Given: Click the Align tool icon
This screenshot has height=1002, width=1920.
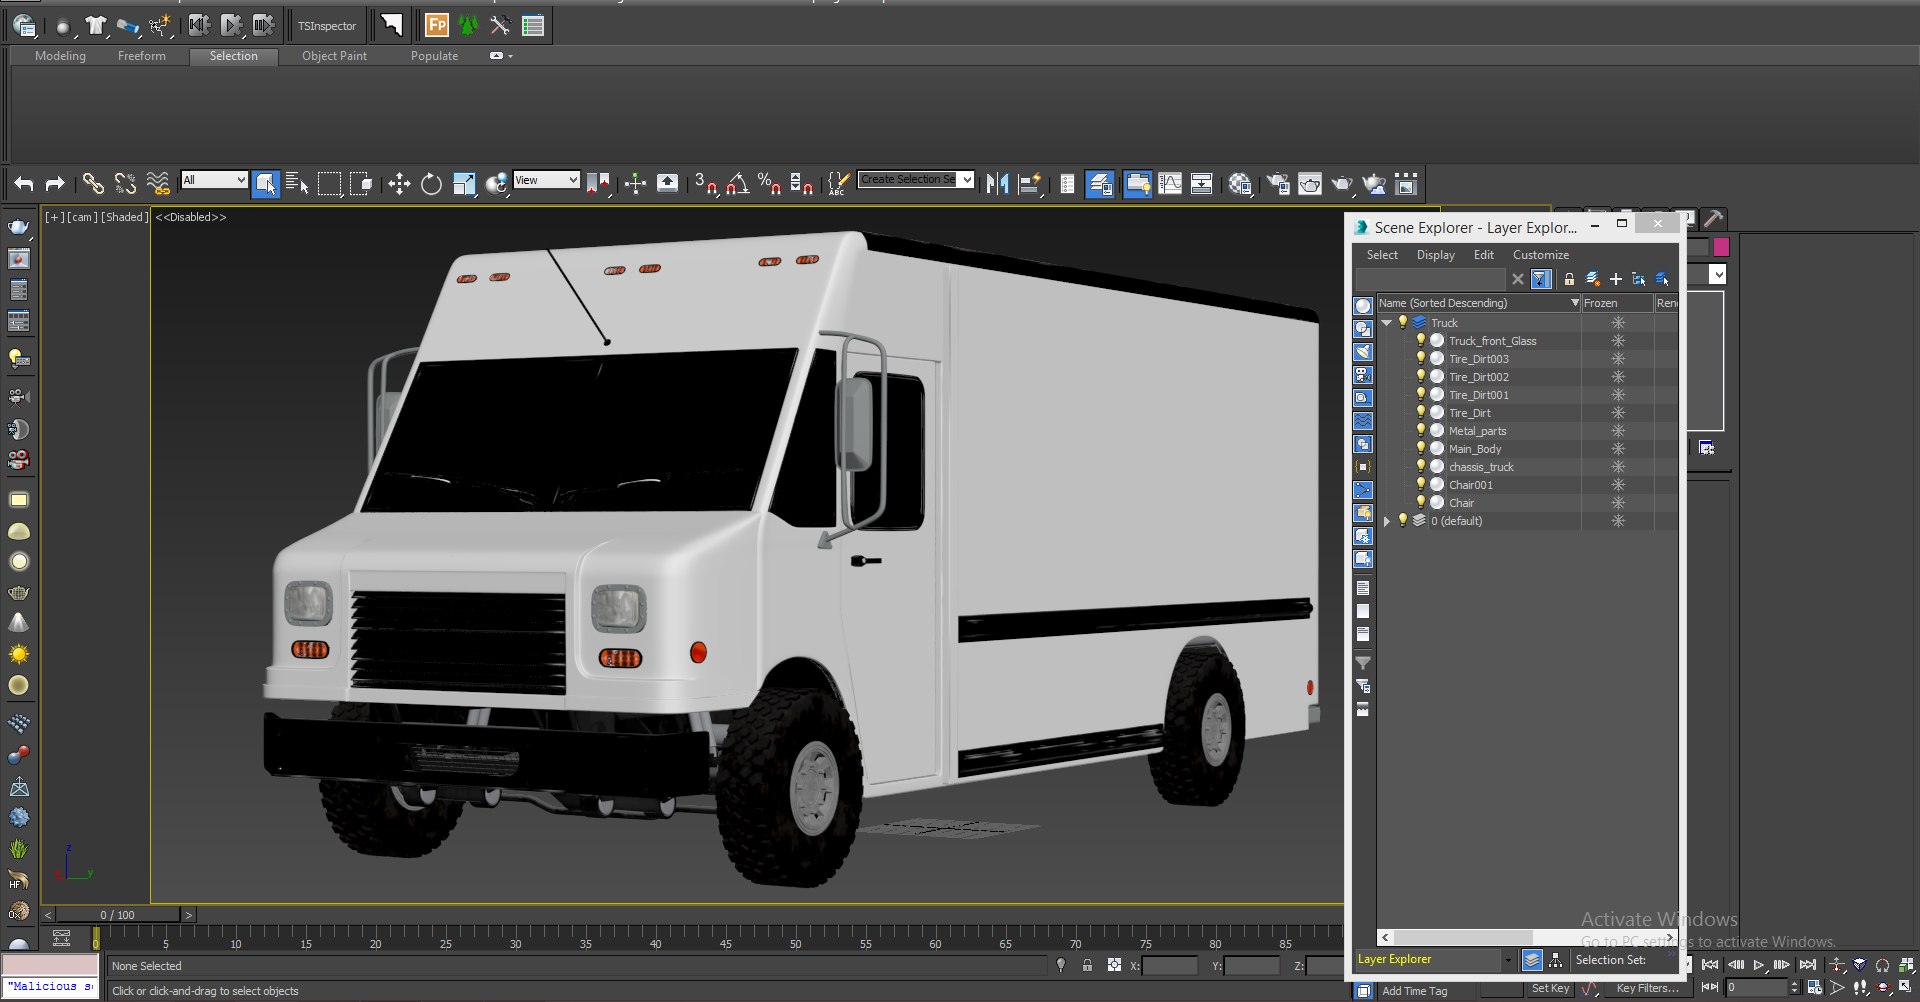Looking at the screenshot, I should pos(1029,183).
